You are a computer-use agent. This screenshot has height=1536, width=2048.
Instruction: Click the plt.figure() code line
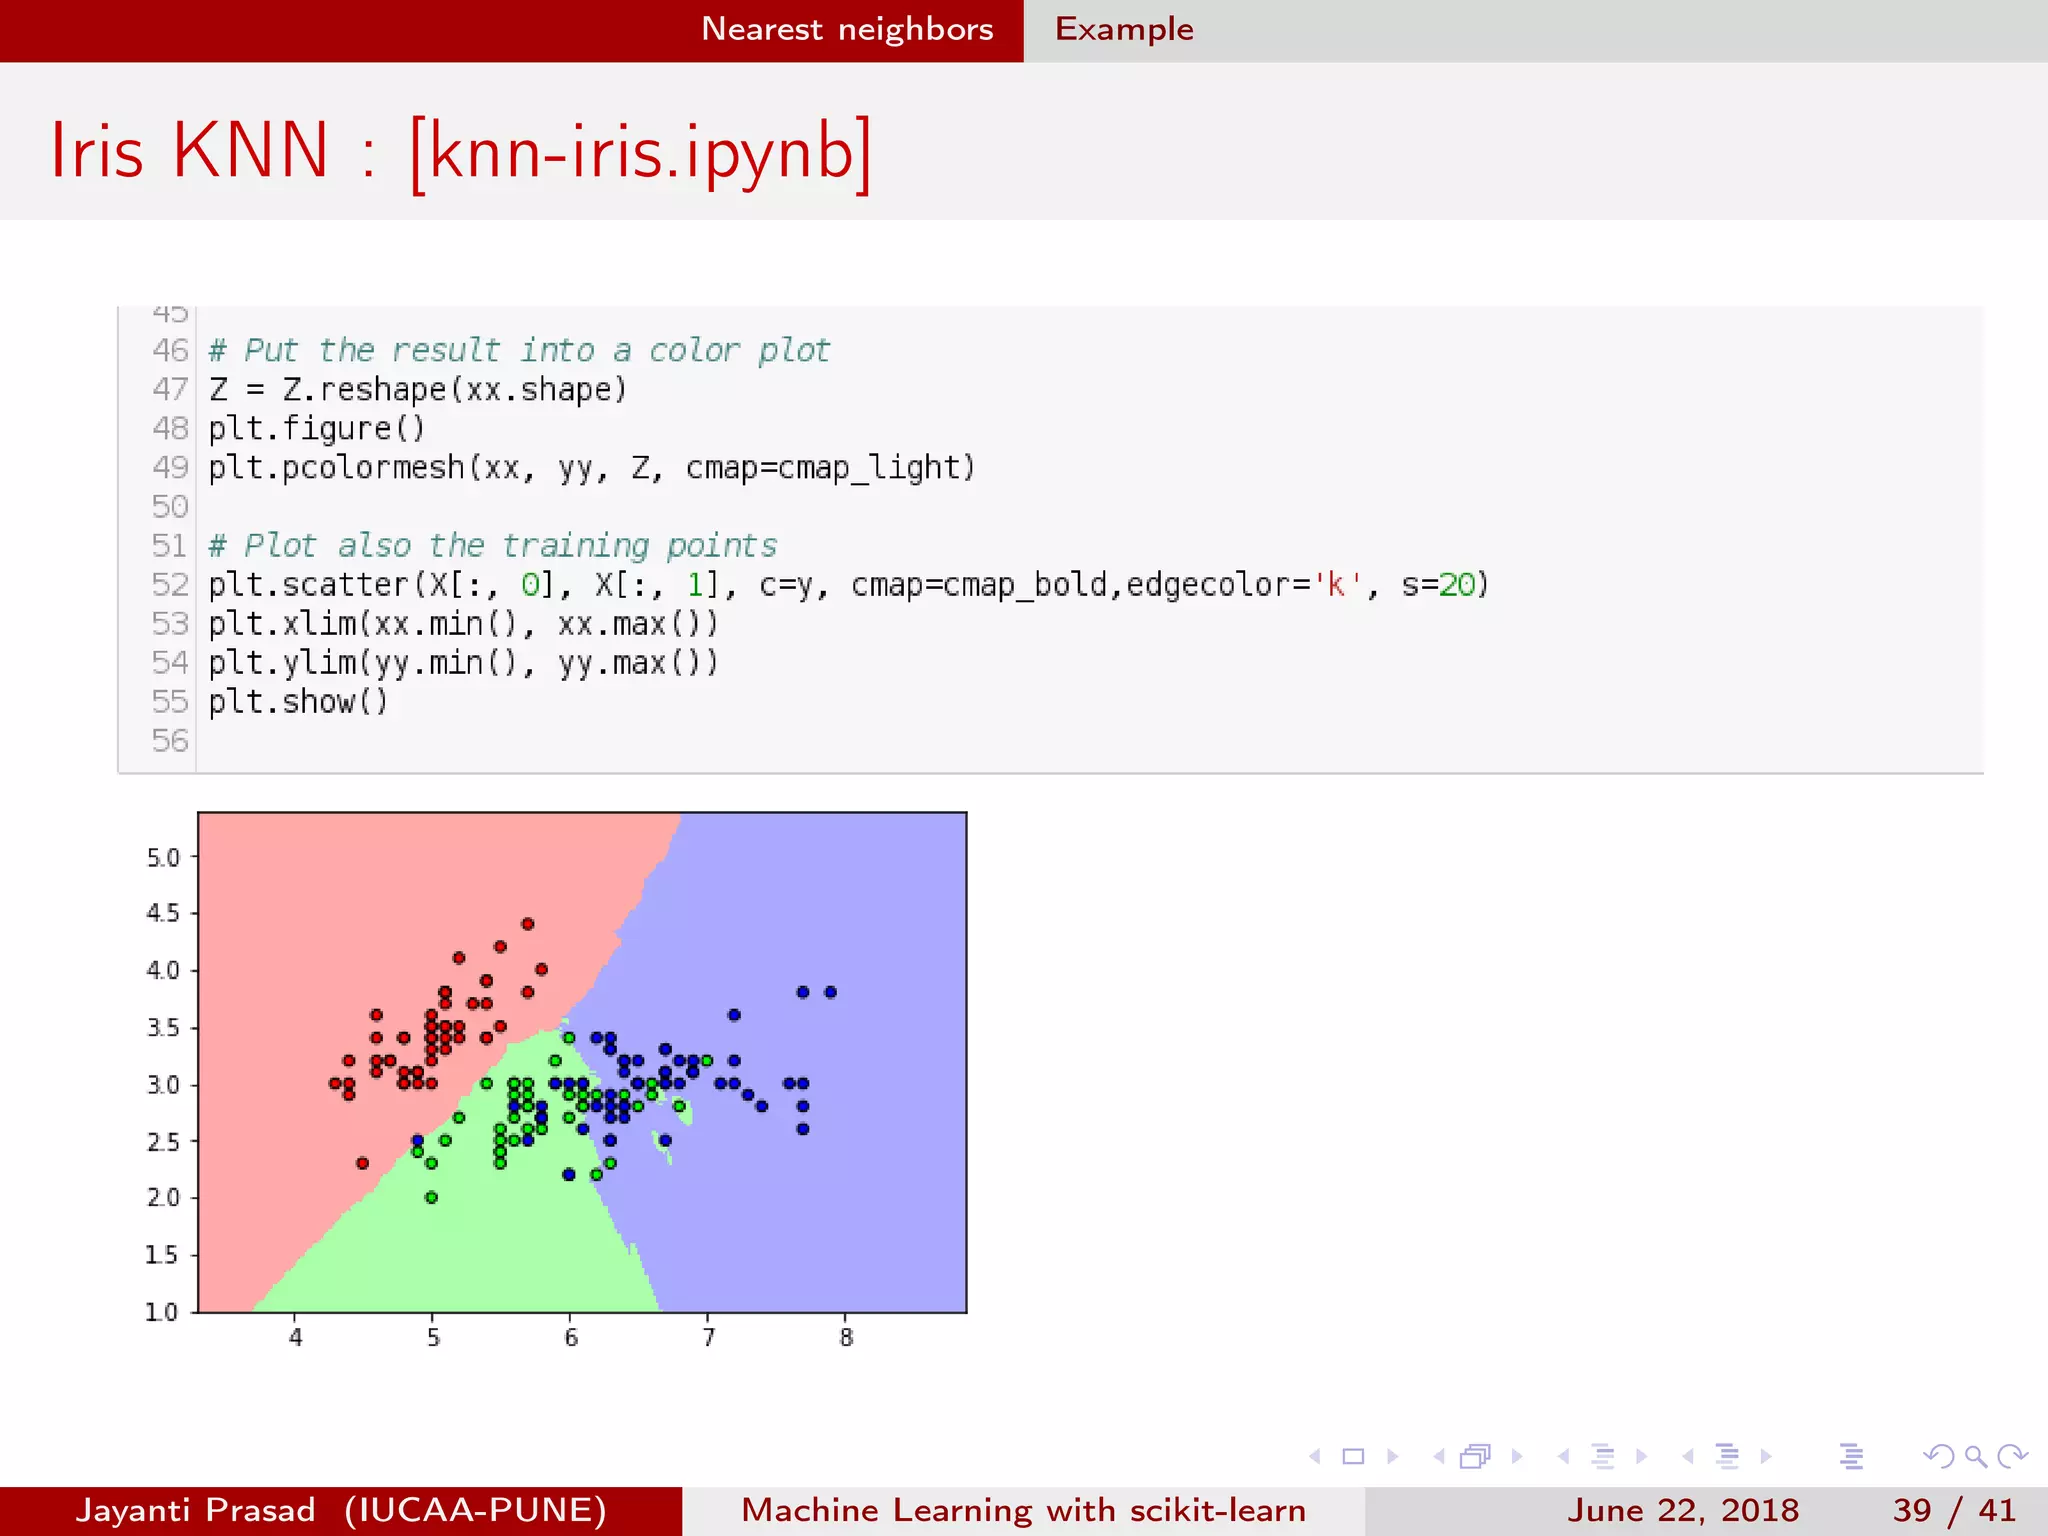tap(316, 429)
